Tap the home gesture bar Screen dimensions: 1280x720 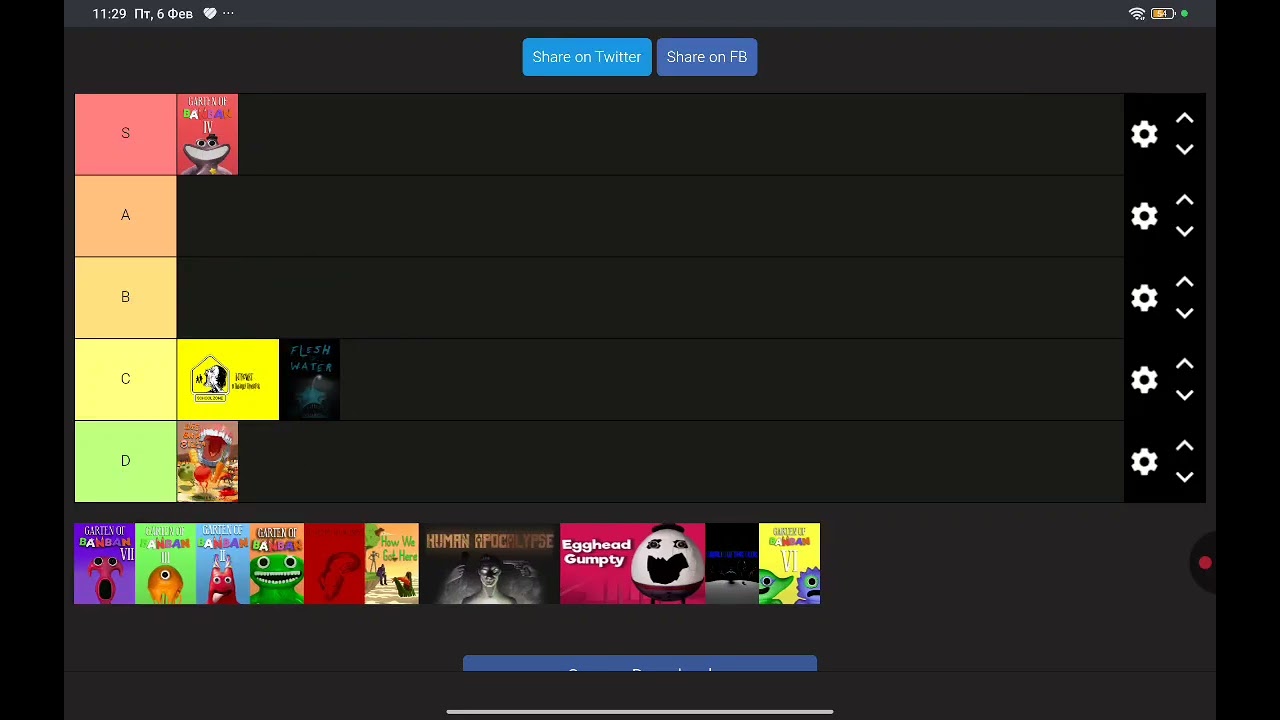640,712
